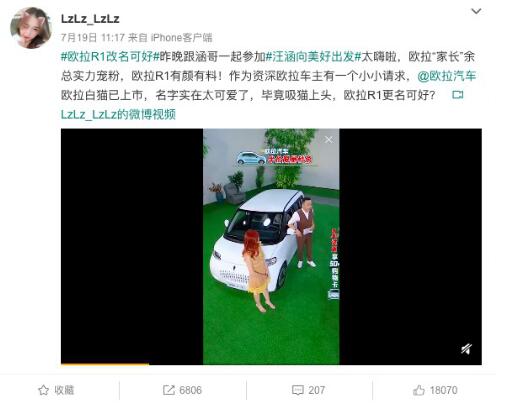Click the video camera icon before the video link
The height and width of the screenshot is (407, 518).
pos(457,95)
